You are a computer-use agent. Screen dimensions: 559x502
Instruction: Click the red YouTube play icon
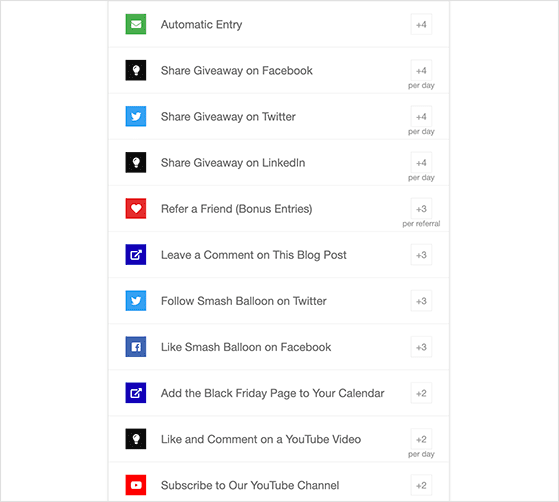(x=136, y=485)
